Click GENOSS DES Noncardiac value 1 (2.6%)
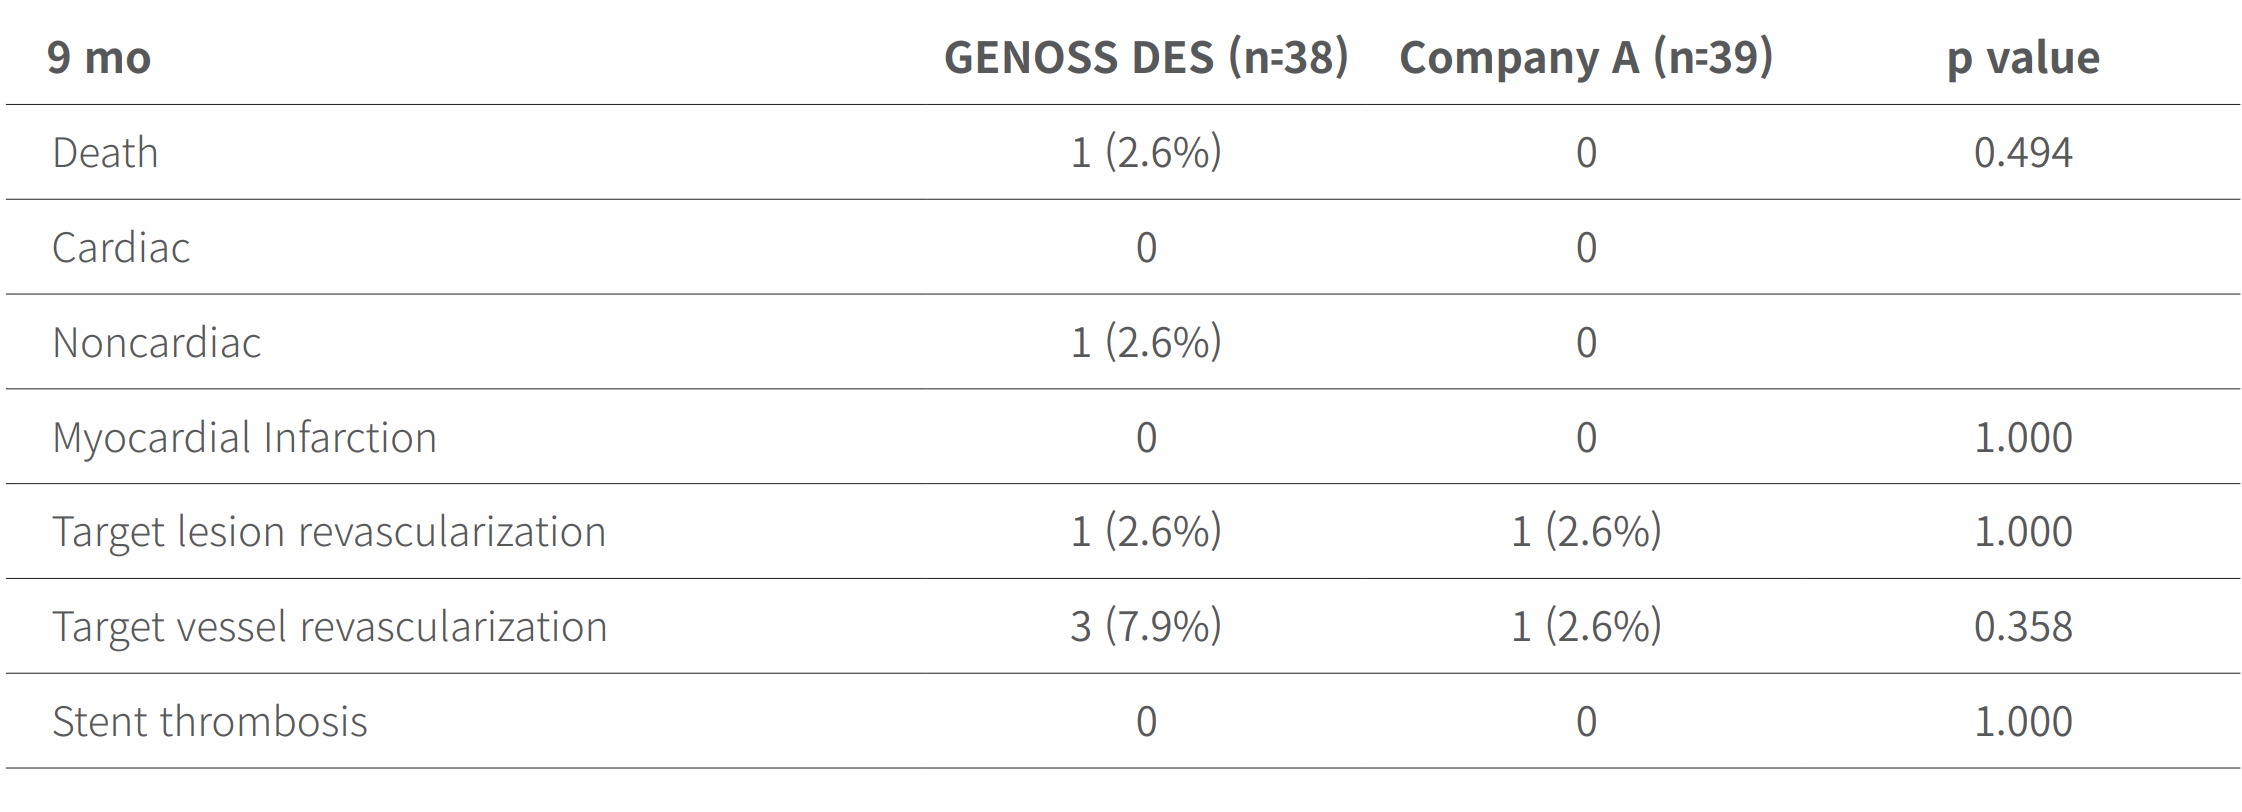Screen dimensions: 2242x812 pos(1146,343)
